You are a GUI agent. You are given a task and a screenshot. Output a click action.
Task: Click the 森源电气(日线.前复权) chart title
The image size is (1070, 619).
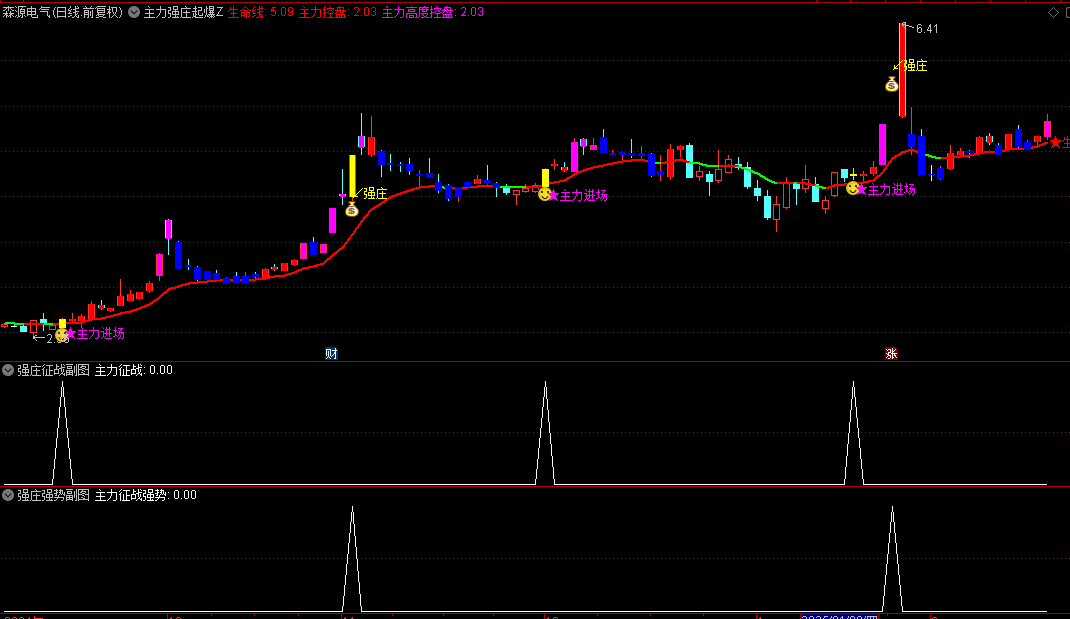[63, 12]
